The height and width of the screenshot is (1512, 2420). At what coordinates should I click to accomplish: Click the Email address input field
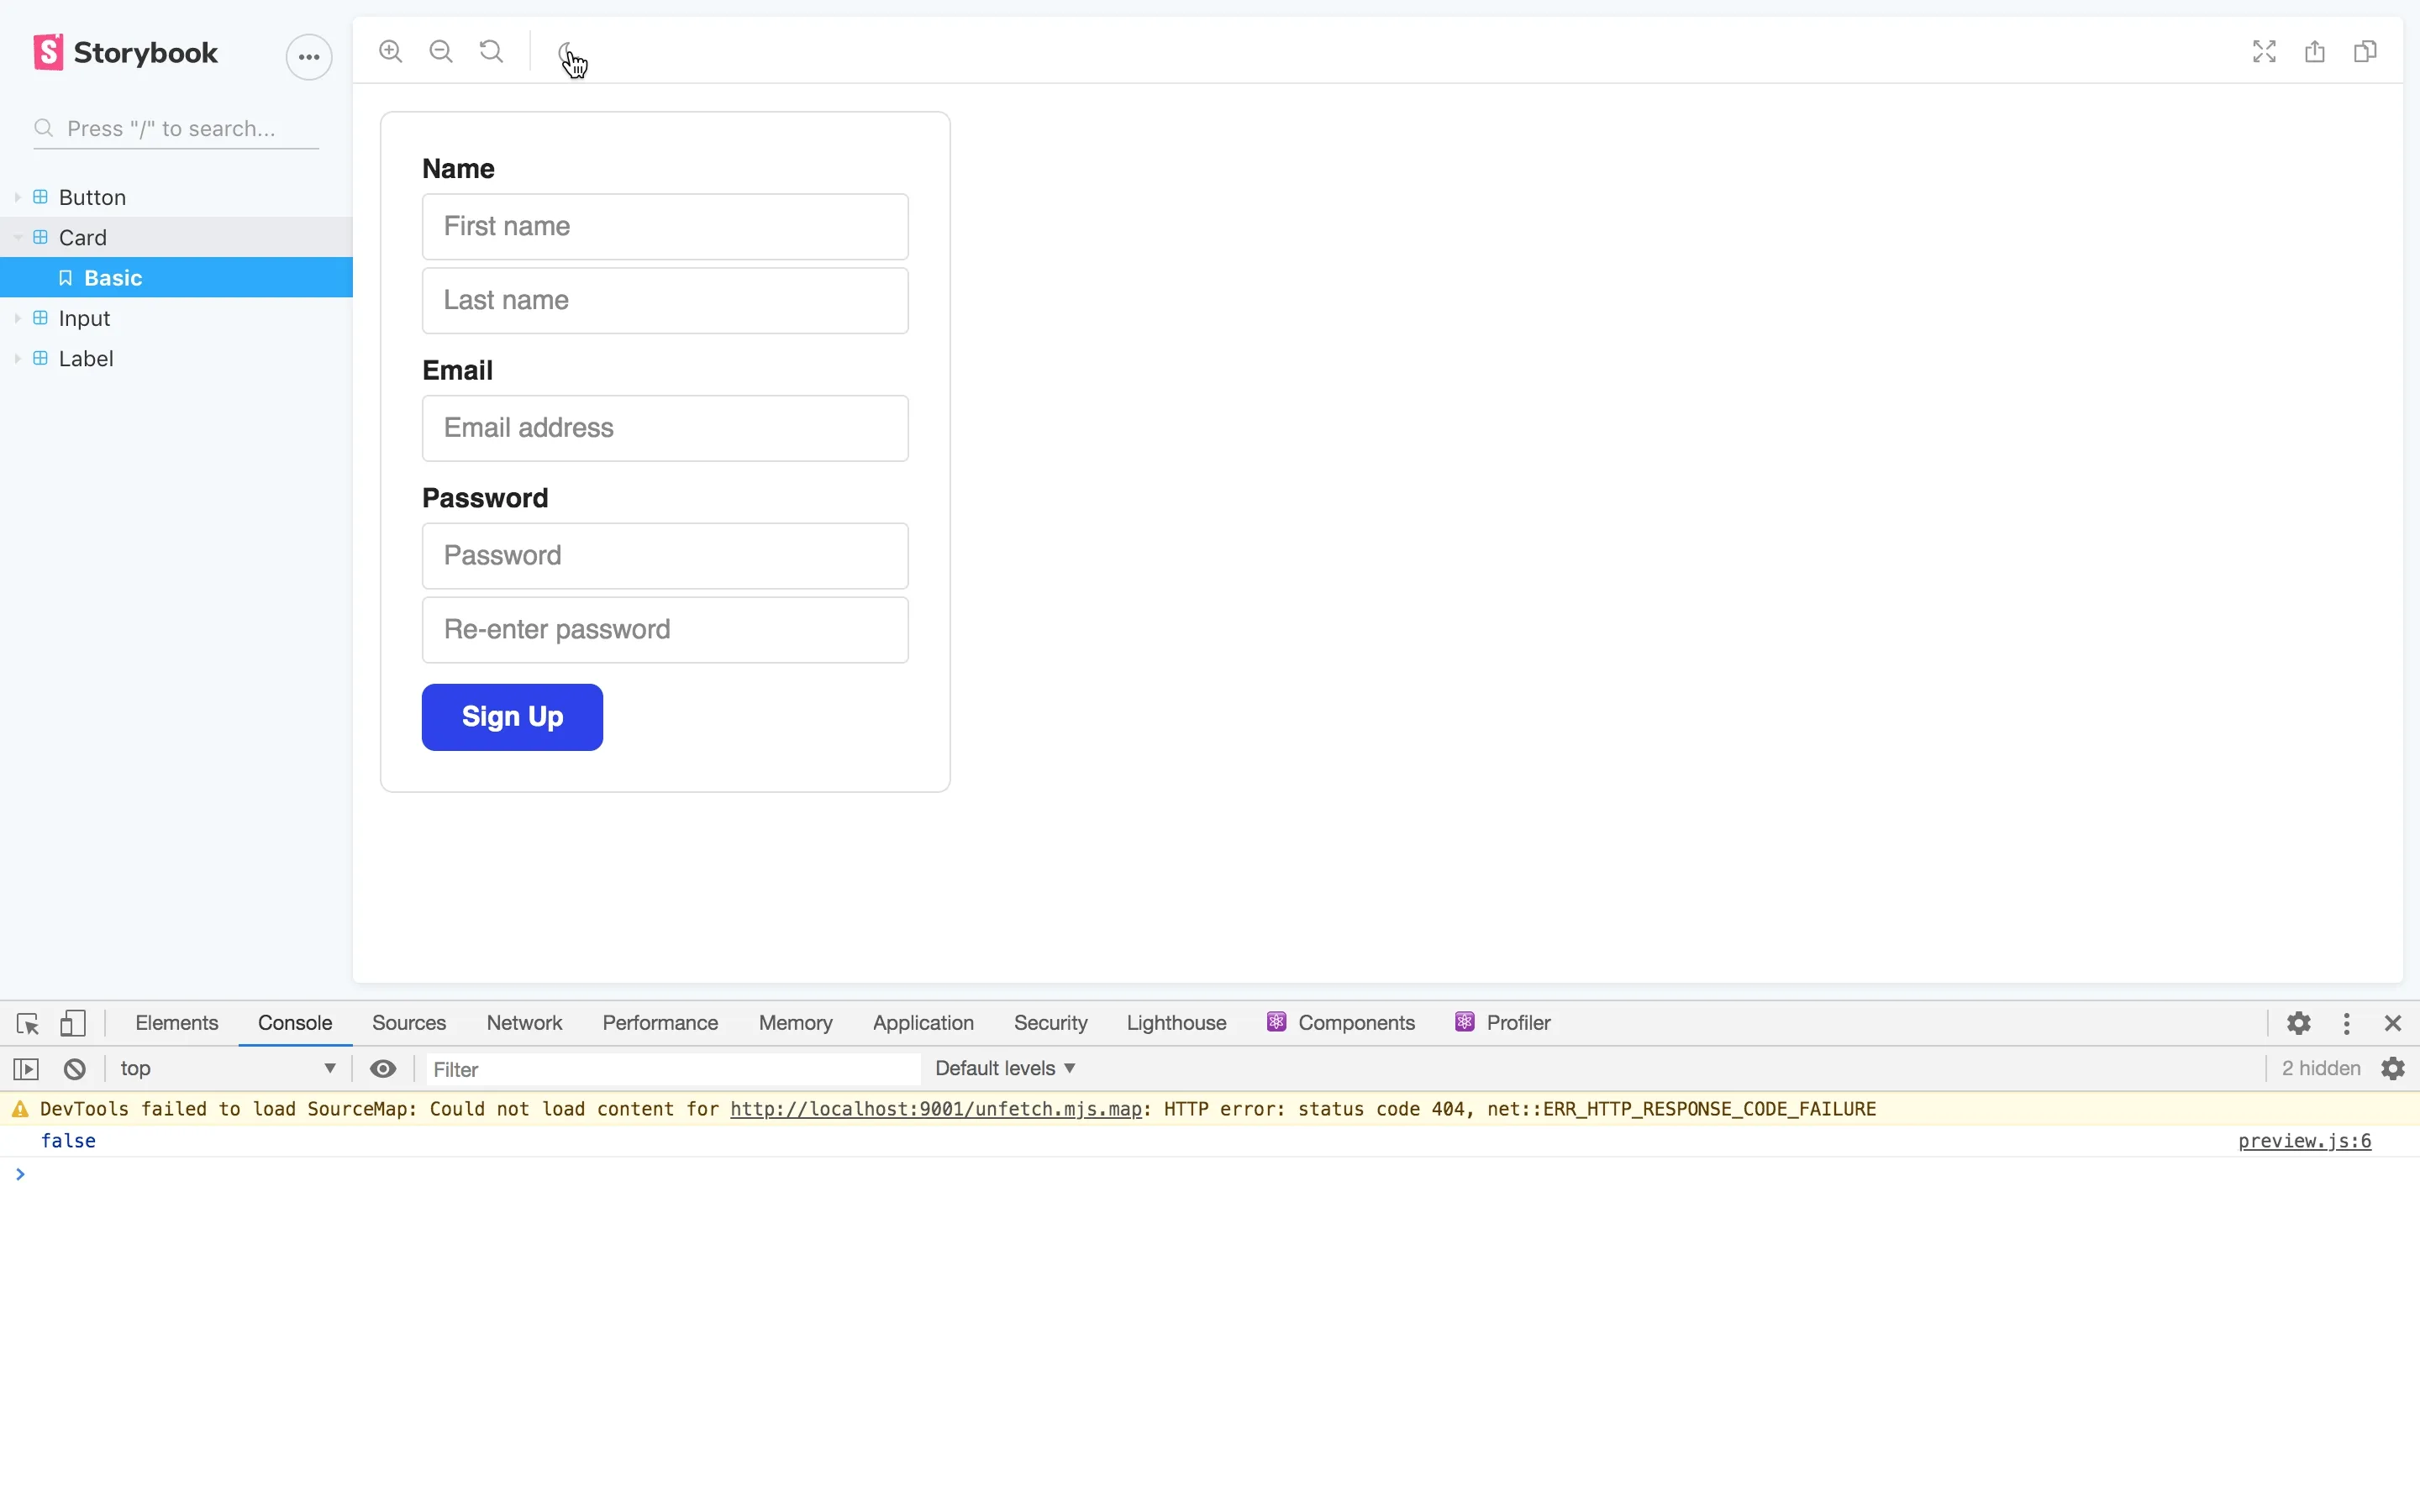[x=665, y=428]
